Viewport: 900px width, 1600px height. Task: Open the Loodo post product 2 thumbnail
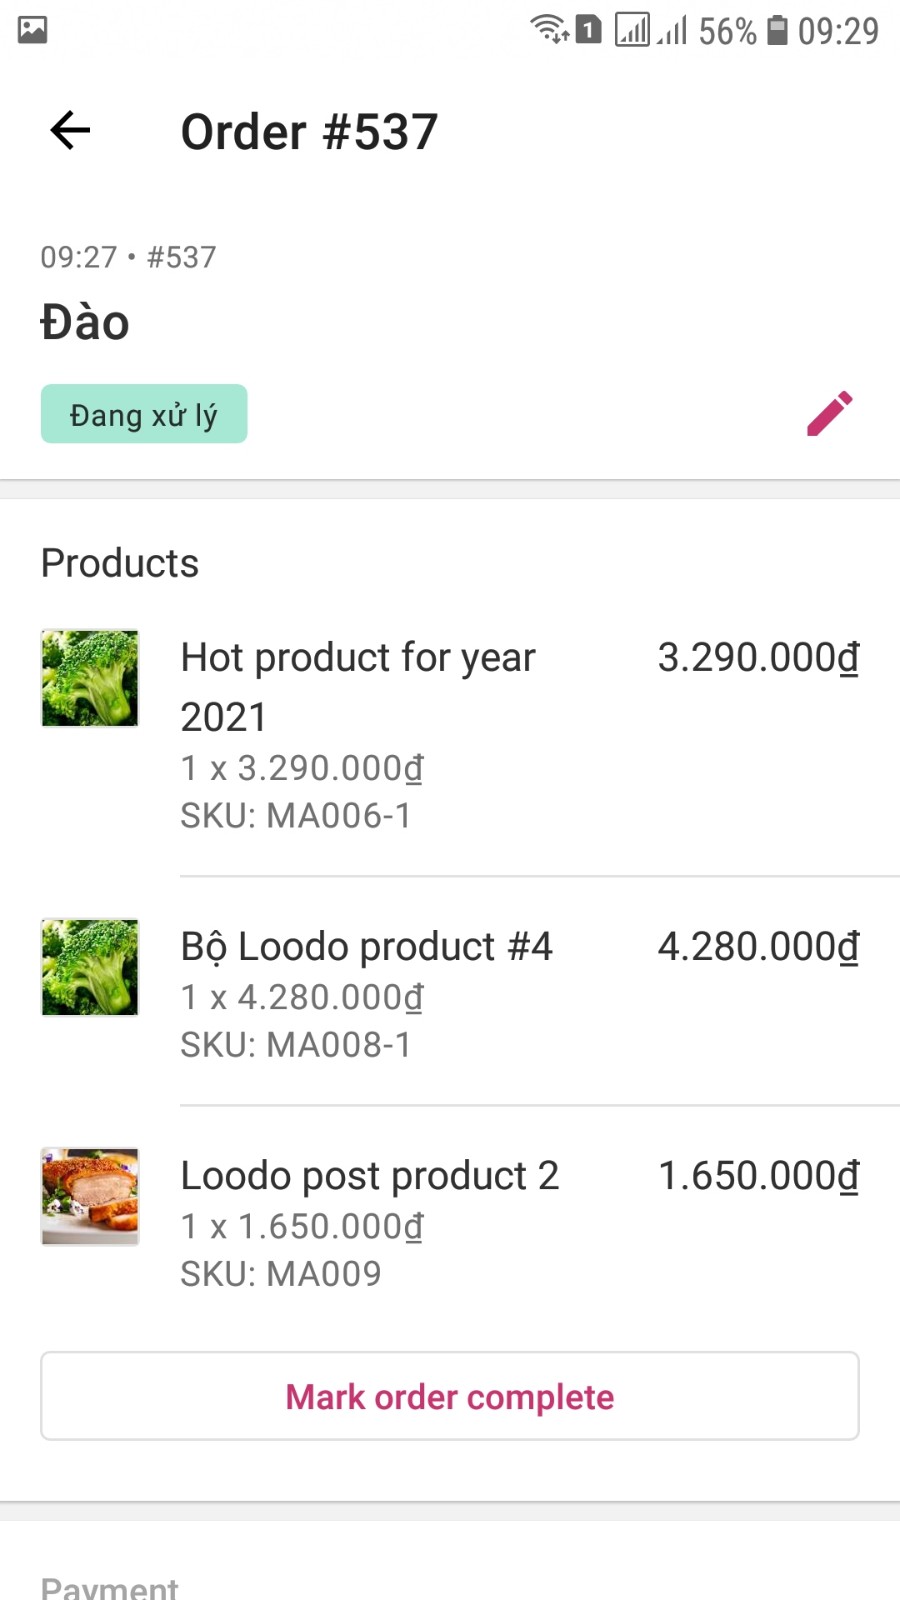coord(90,1196)
